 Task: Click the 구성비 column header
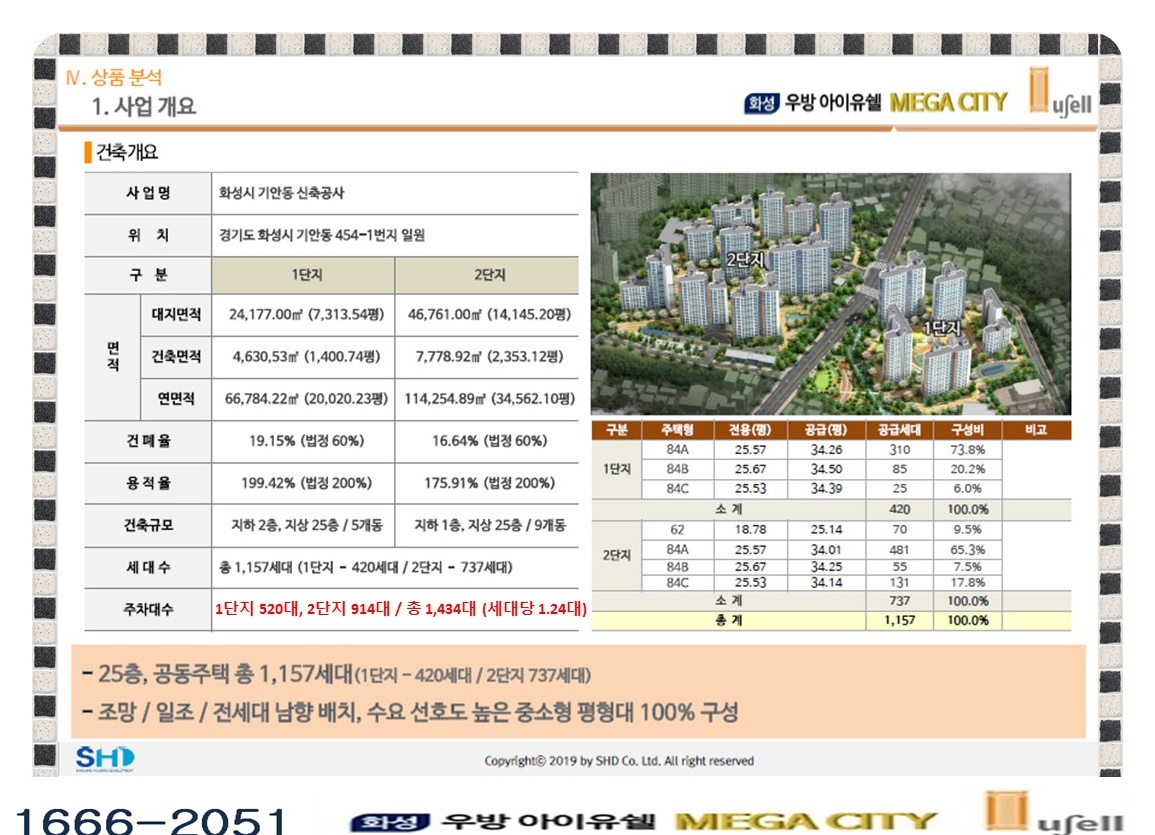coord(967,429)
